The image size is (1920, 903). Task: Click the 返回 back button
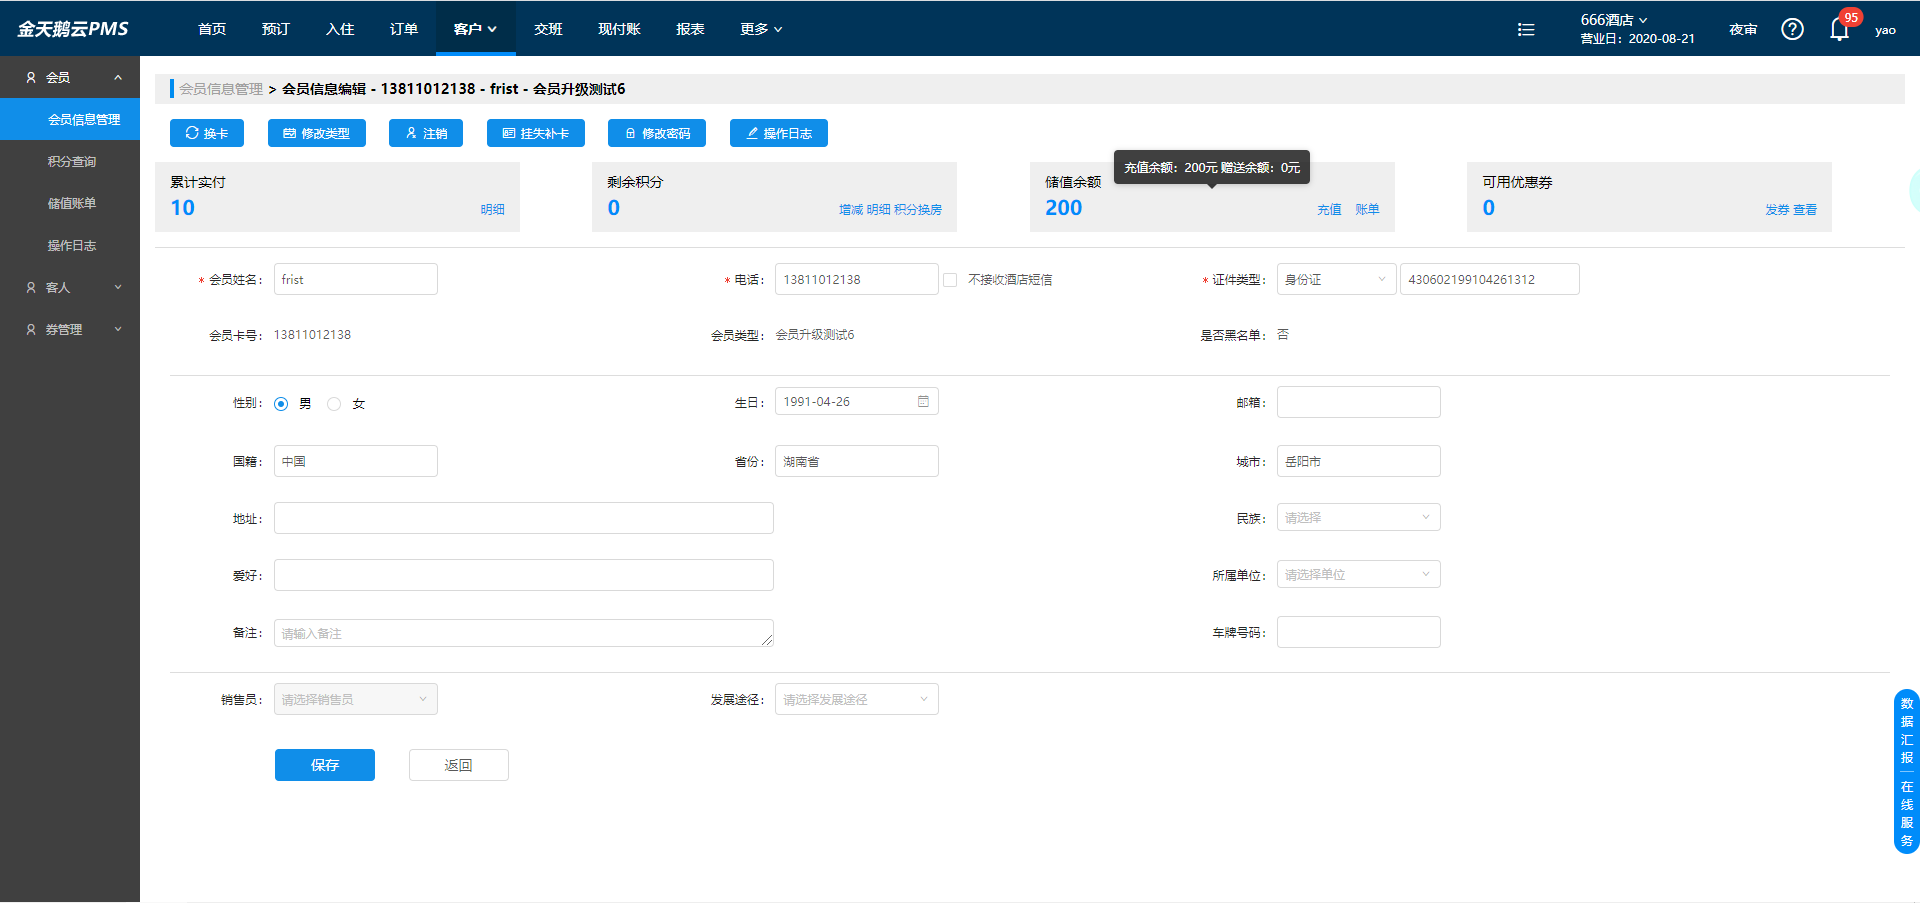[459, 765]
